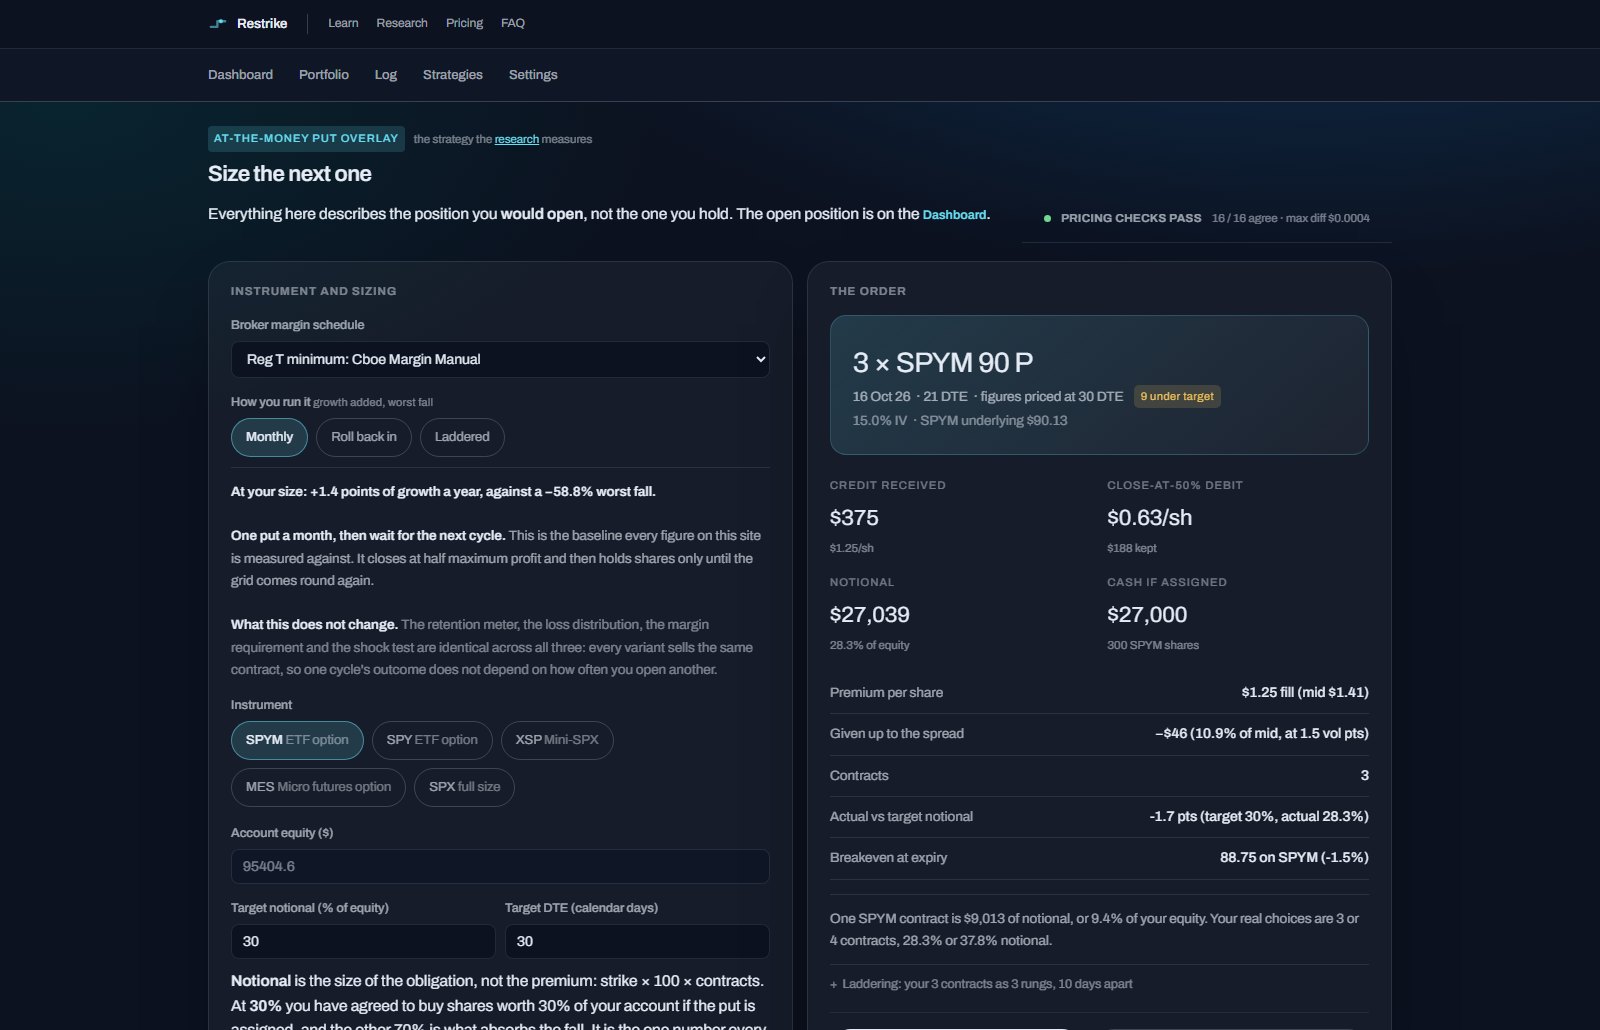Image resolution: width=1600 pixels, height=1030 pixels.
Task: Click the $27,039 notional value
Action: [870, 615]
